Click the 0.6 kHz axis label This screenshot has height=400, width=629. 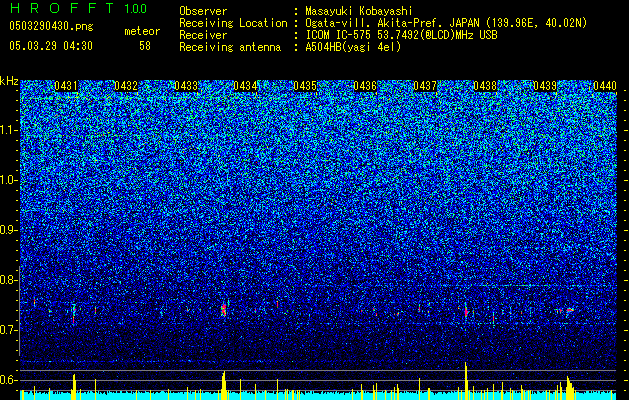click(x=9, y=380)
